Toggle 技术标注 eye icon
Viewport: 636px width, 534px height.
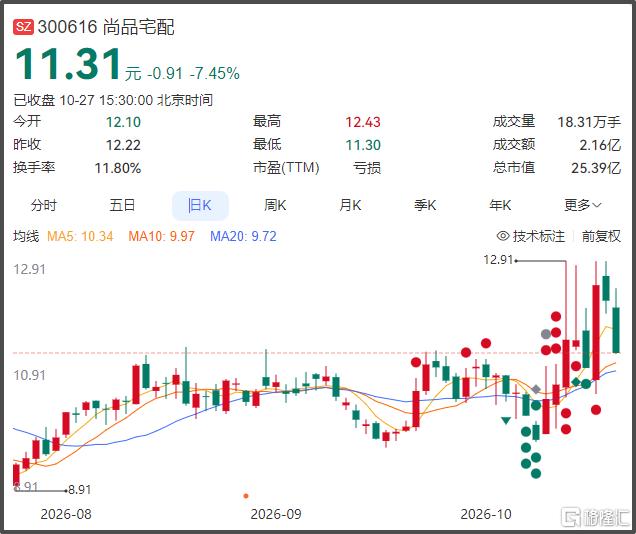click(x=503, y=236)
